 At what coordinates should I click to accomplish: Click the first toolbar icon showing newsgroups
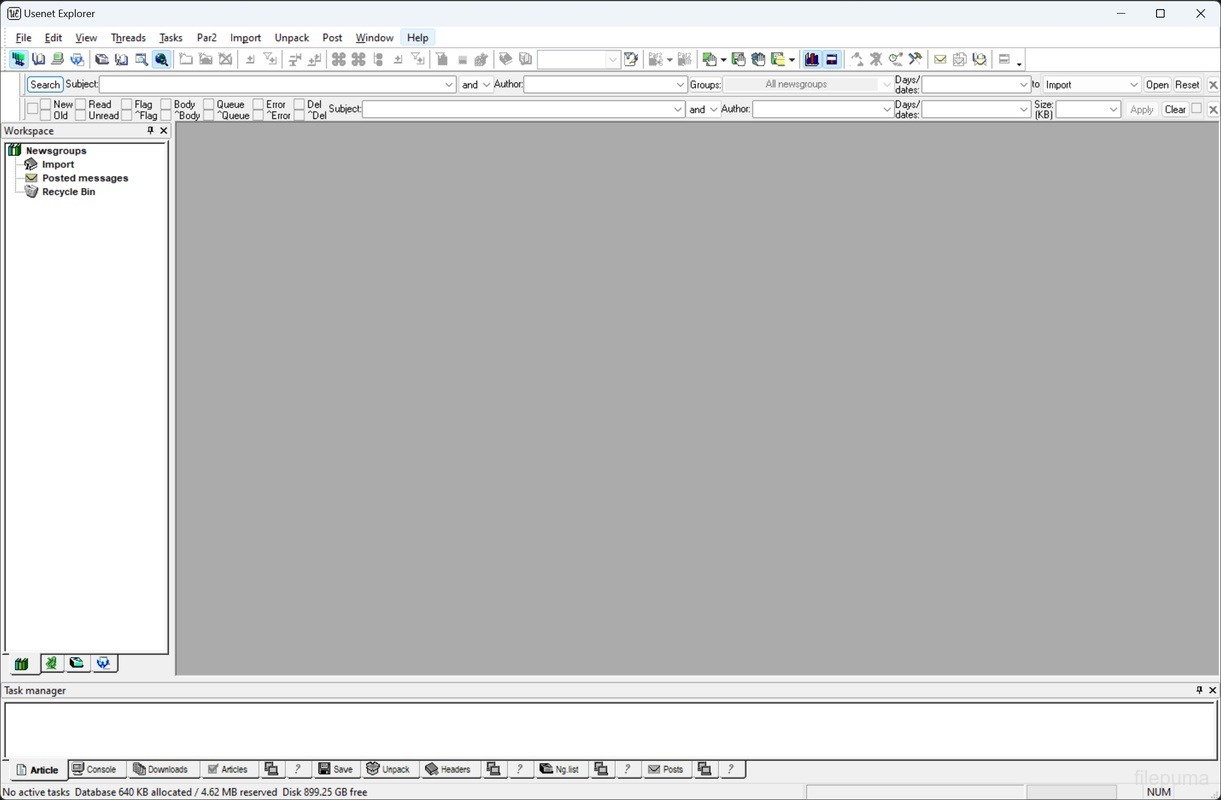(18, 60)
